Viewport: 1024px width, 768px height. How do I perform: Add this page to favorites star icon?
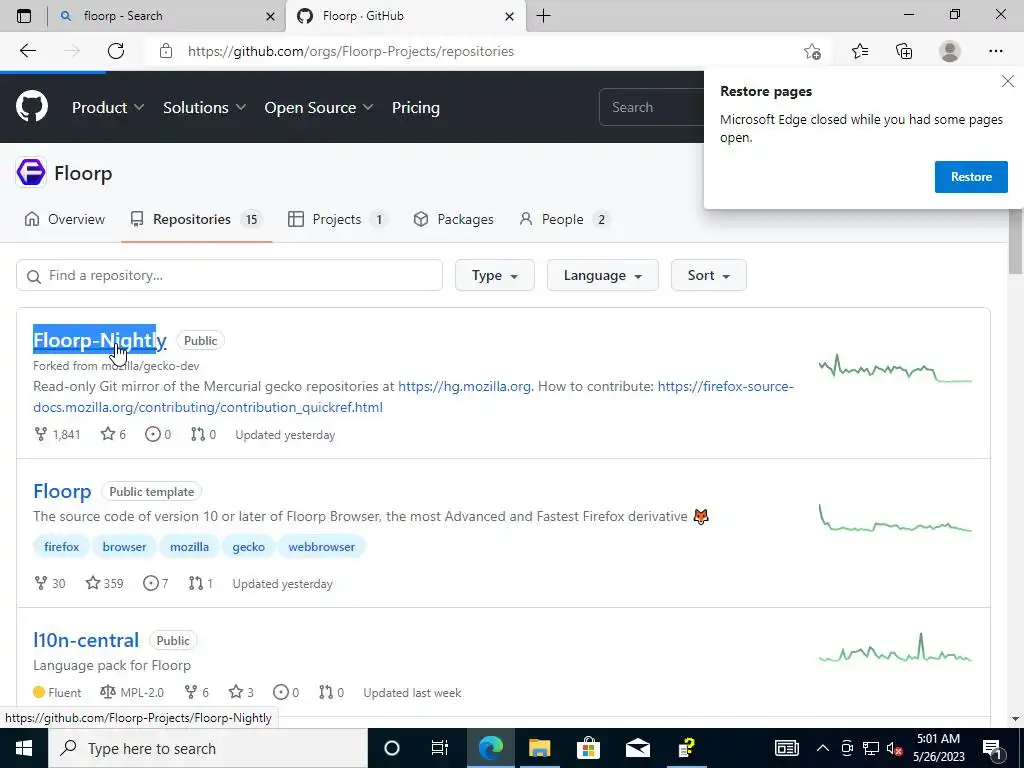pos(812,51)
